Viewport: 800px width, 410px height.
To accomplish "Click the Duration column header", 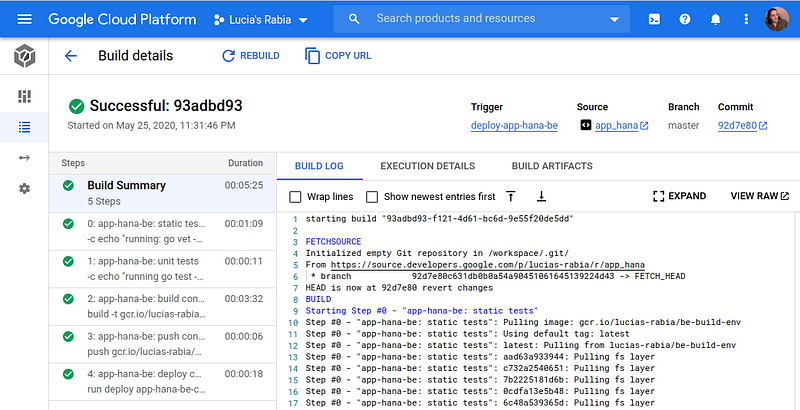I will [245, 163].
